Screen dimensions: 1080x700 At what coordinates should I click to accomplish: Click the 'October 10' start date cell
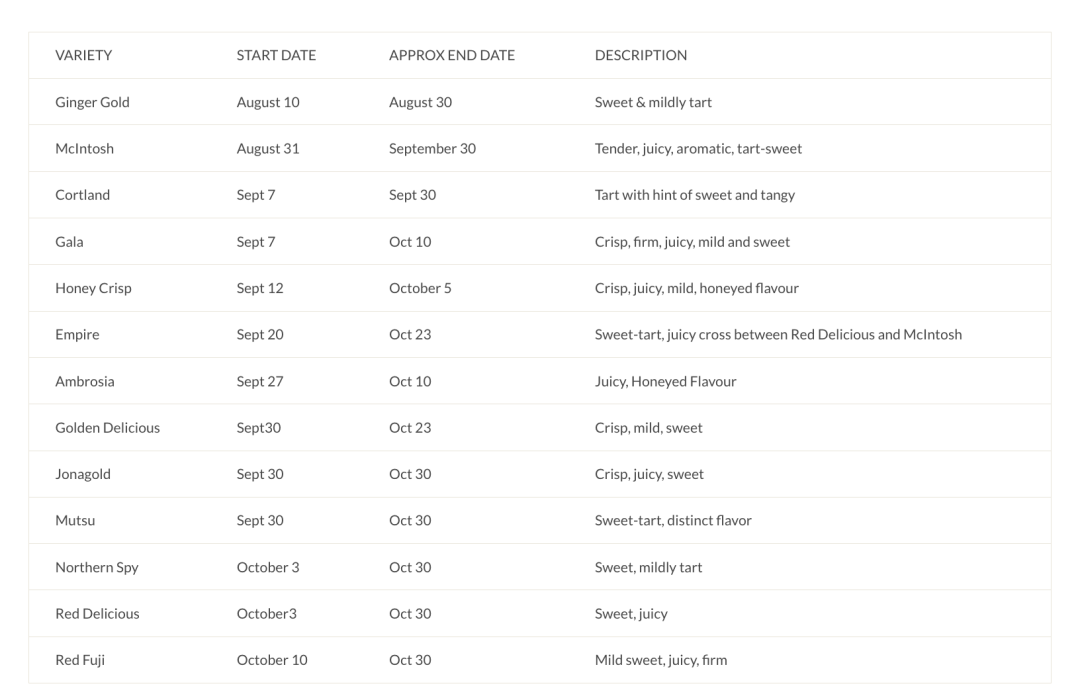(x=272, y=660)
